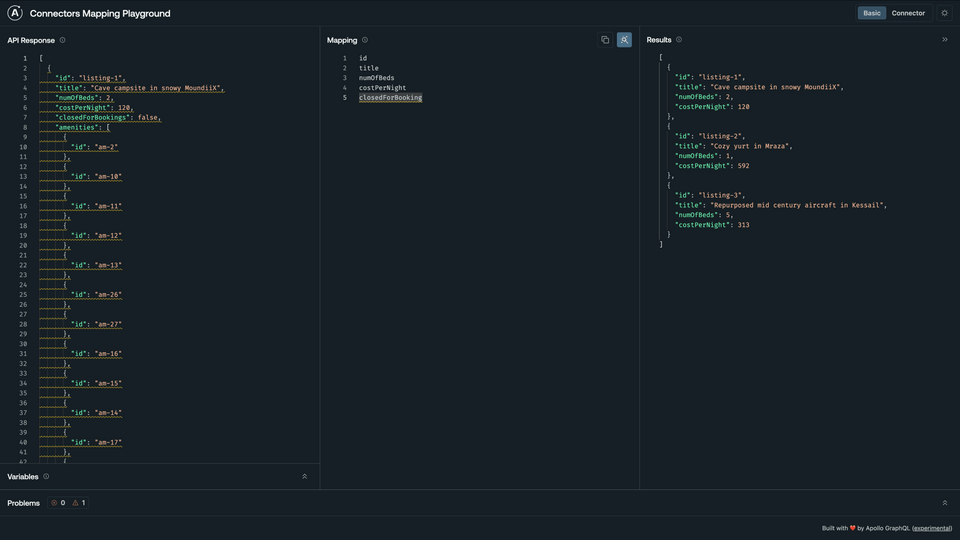The width and height of the screenshot is (960, 540).
Task: Collapse the Results panel with double chevron
Action: (x=945, y=40)
